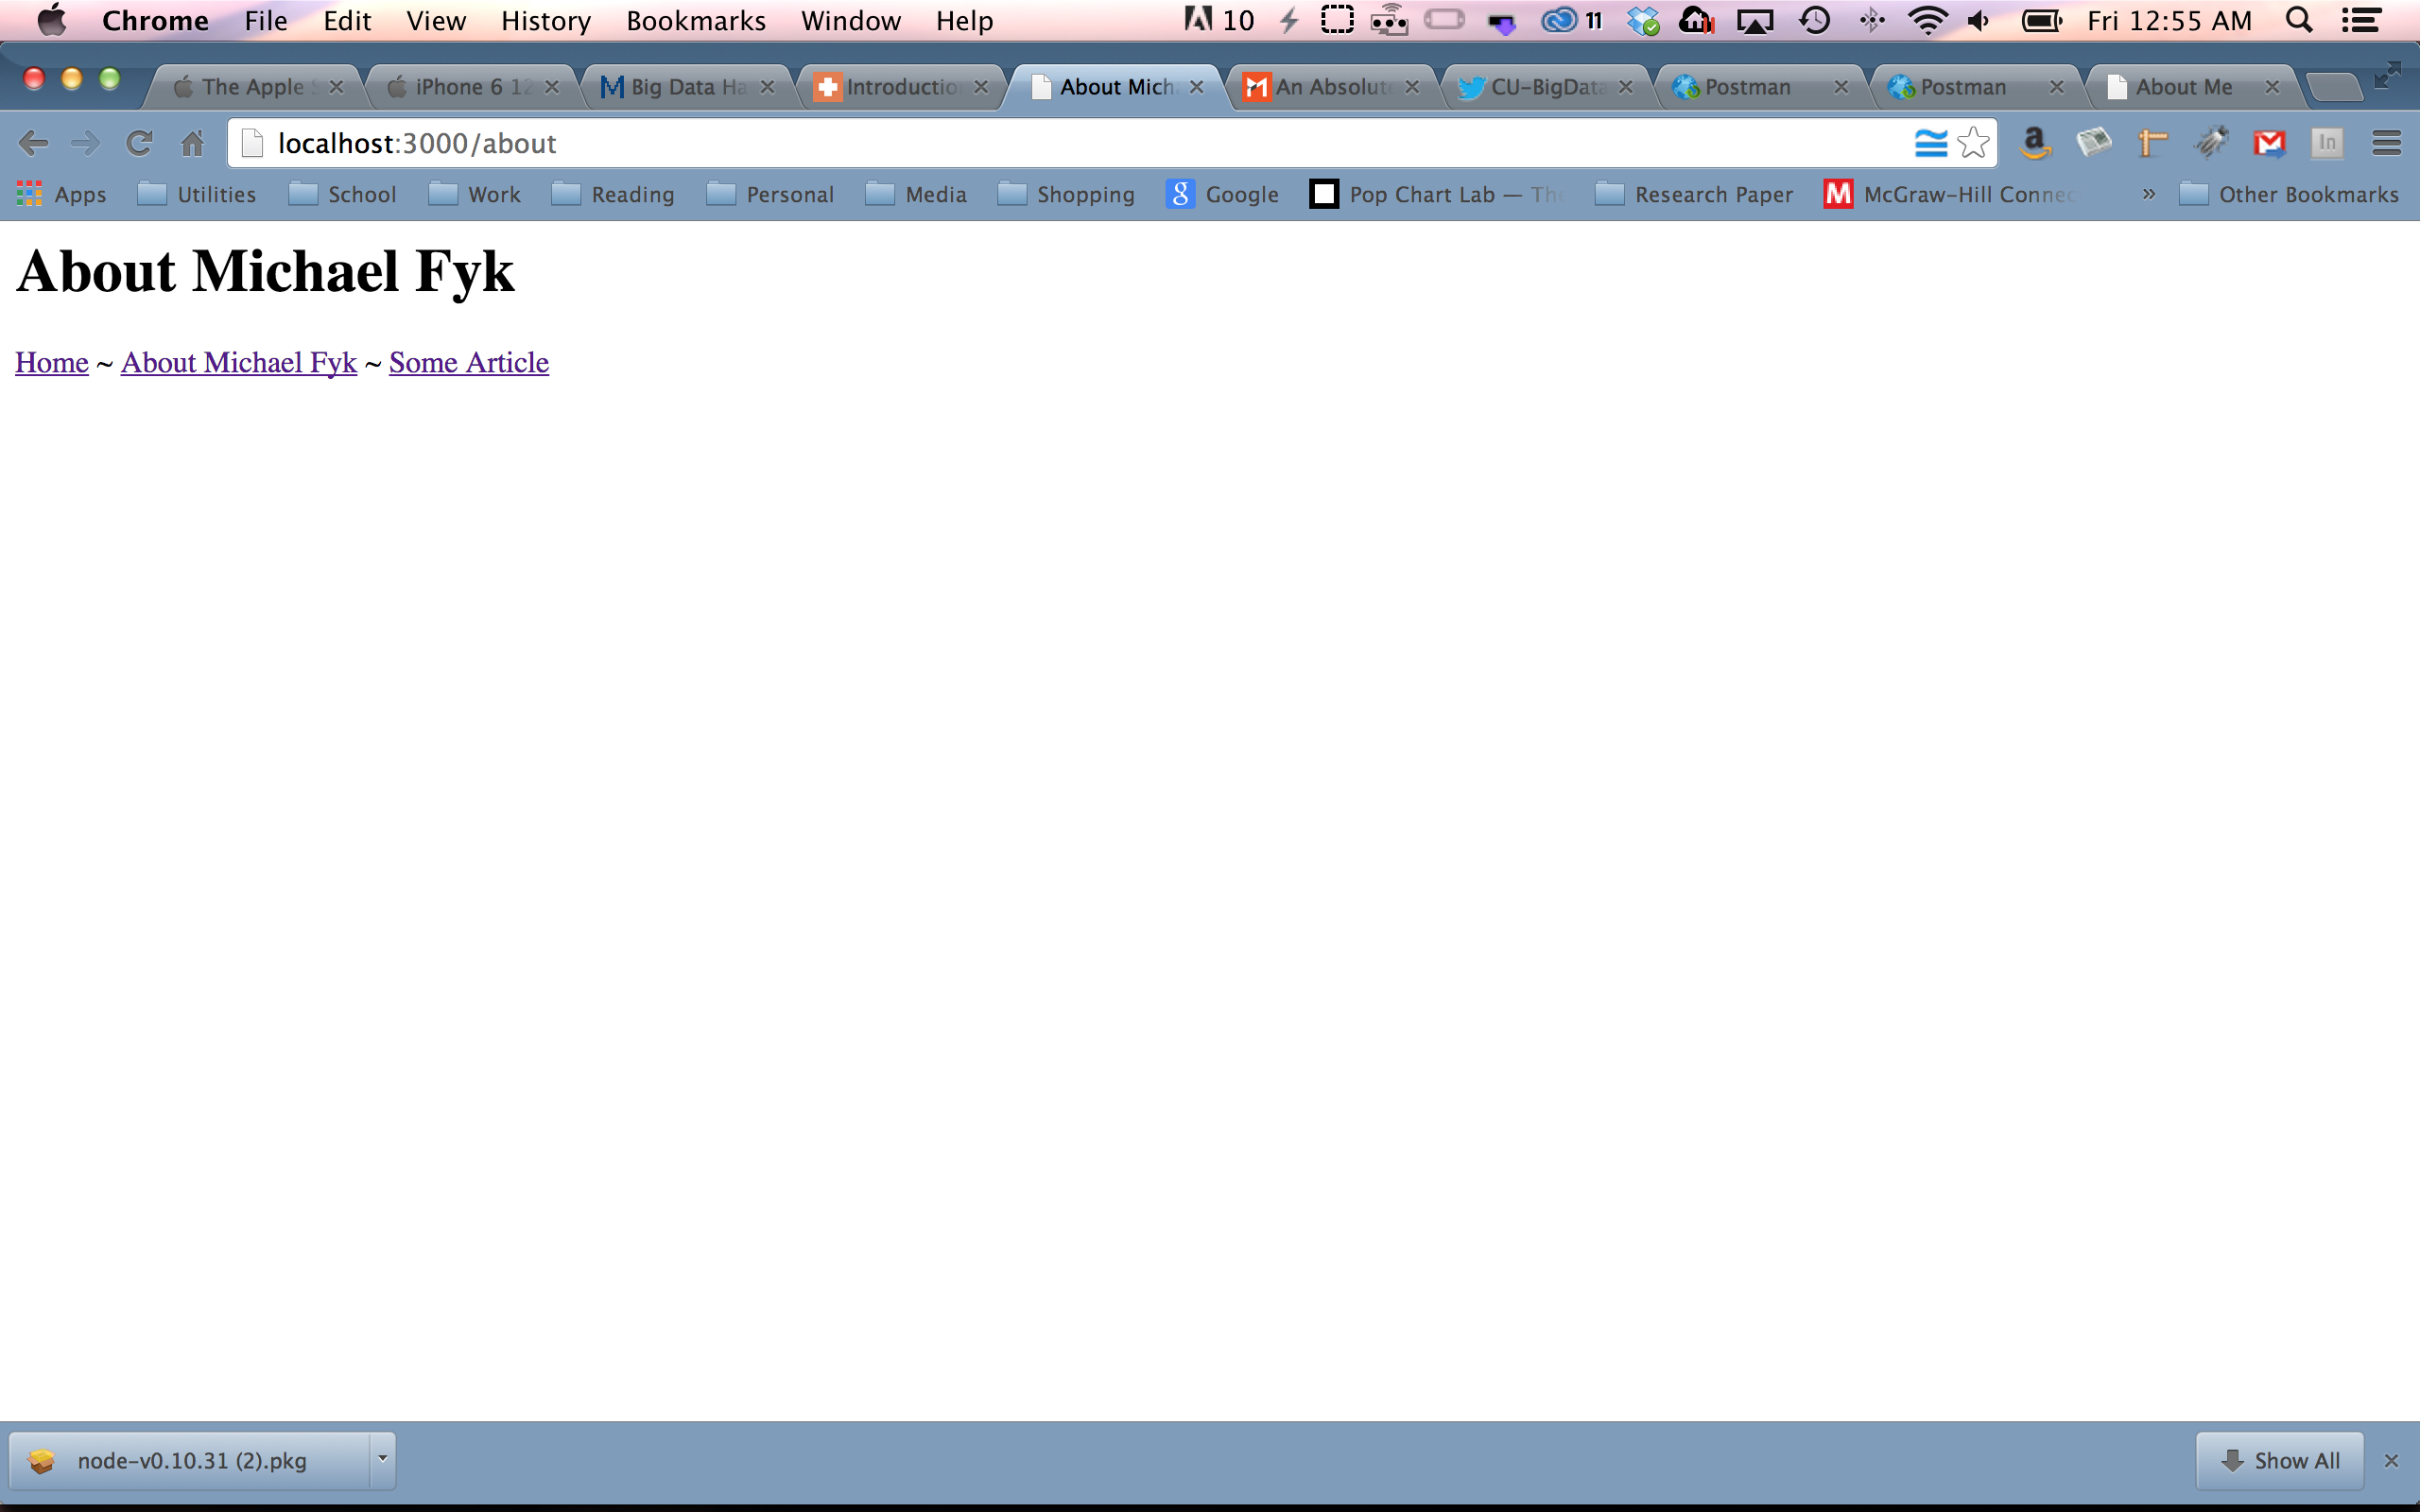Follow the Some Article link
This screenshot has height=1512, width=2420.
point(468,362)
